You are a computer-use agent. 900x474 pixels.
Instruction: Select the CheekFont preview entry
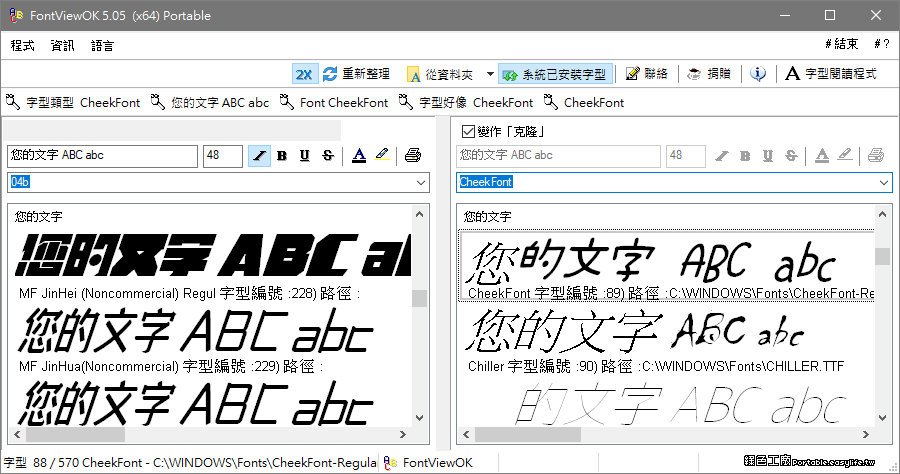666,266
